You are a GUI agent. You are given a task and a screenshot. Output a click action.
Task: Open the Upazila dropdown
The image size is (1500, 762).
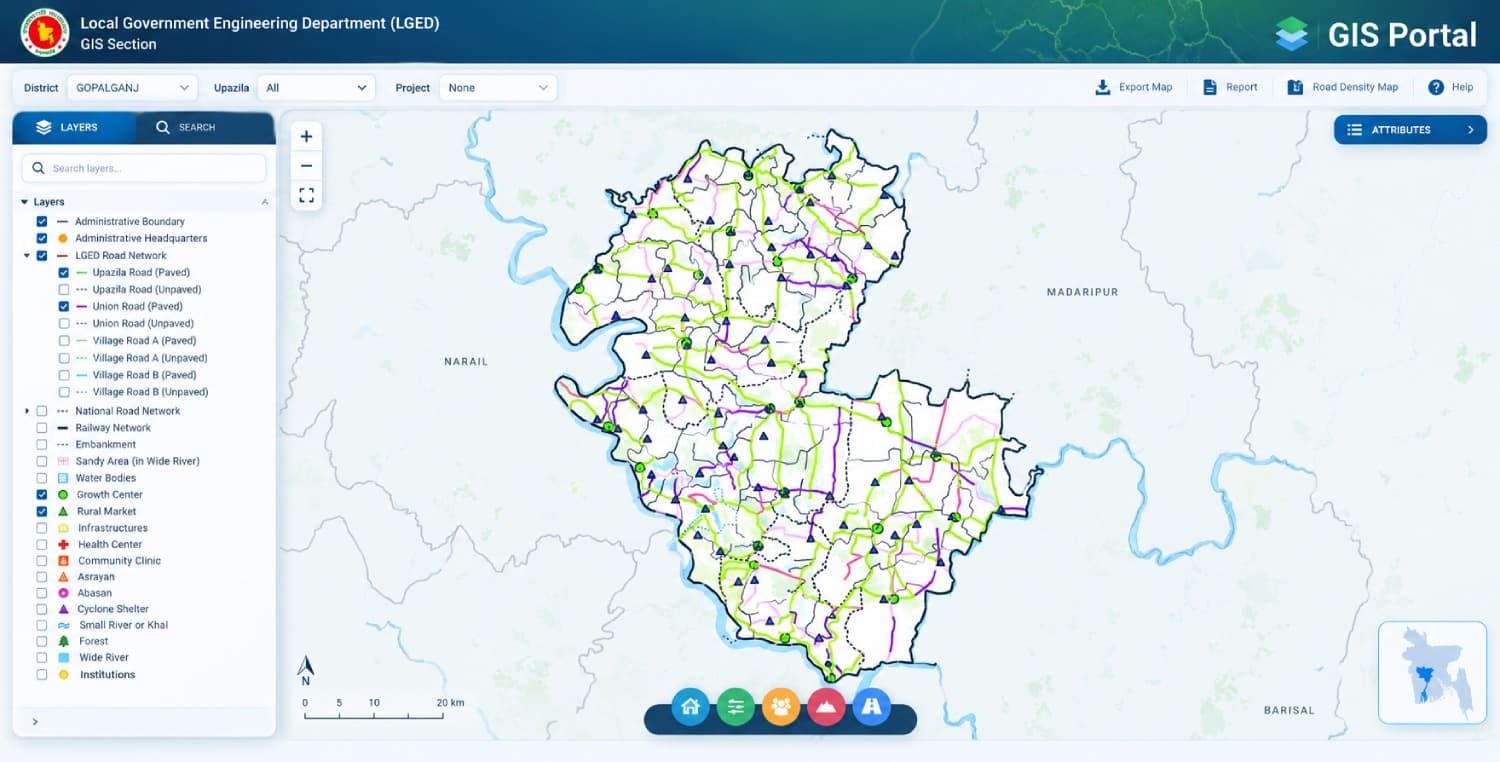pos(316,88)
